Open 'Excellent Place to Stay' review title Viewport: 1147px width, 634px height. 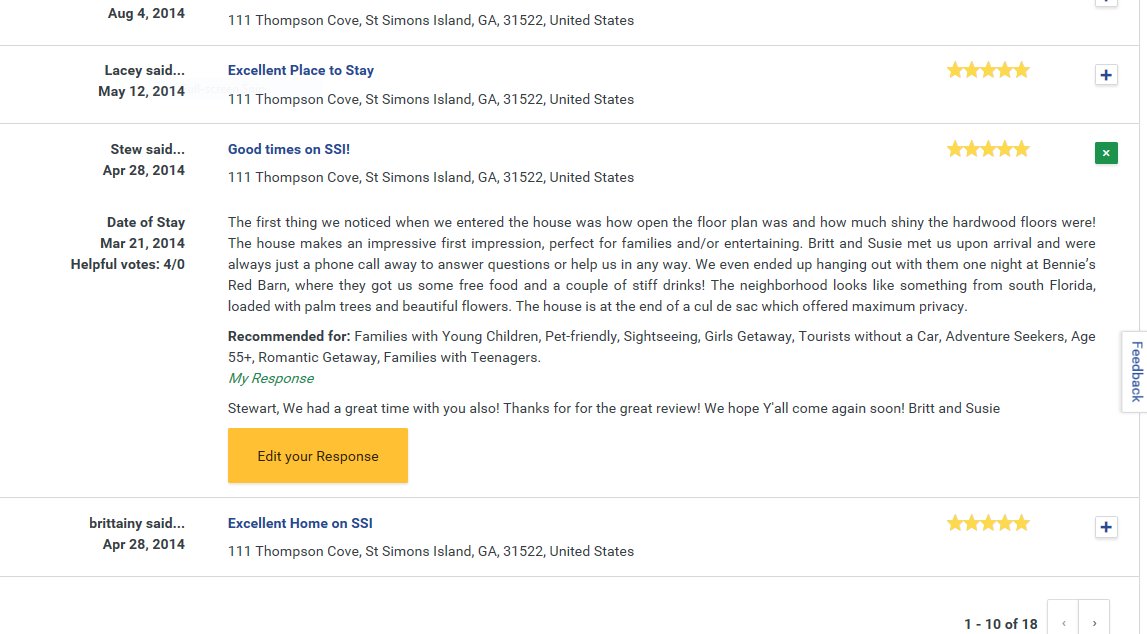pyautogui.click(x=301, y=70)
